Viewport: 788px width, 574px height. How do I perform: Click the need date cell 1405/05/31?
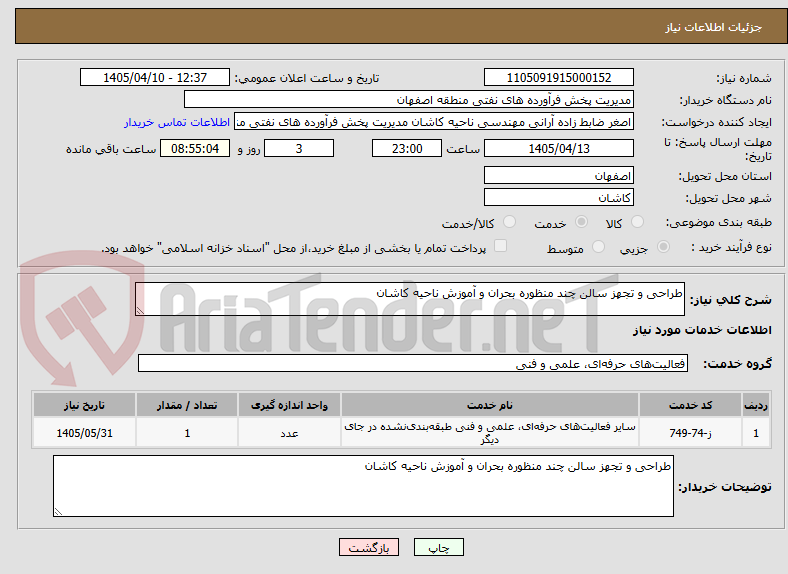point(84,433)
